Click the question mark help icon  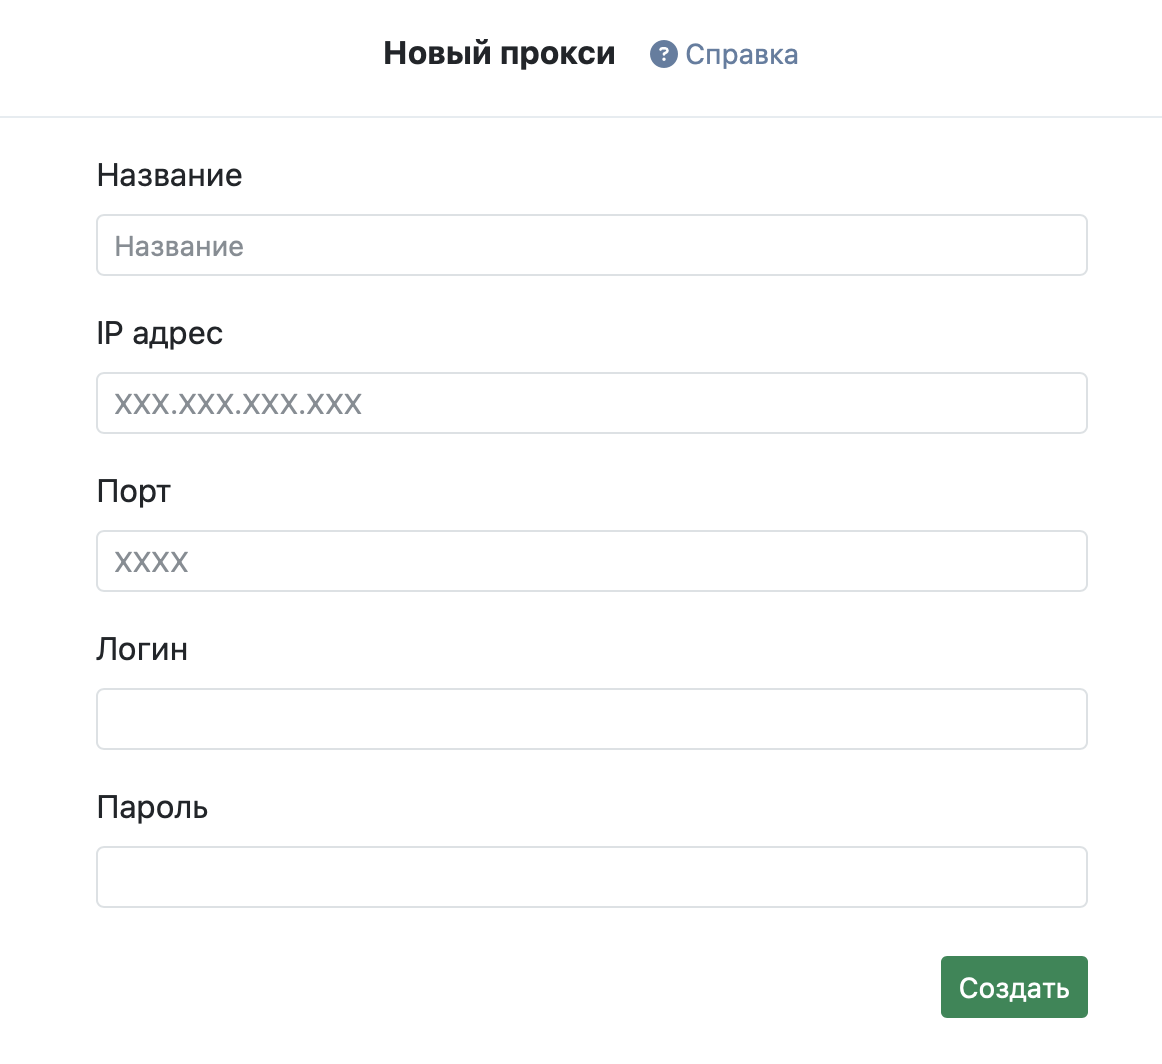coord(663,54)
